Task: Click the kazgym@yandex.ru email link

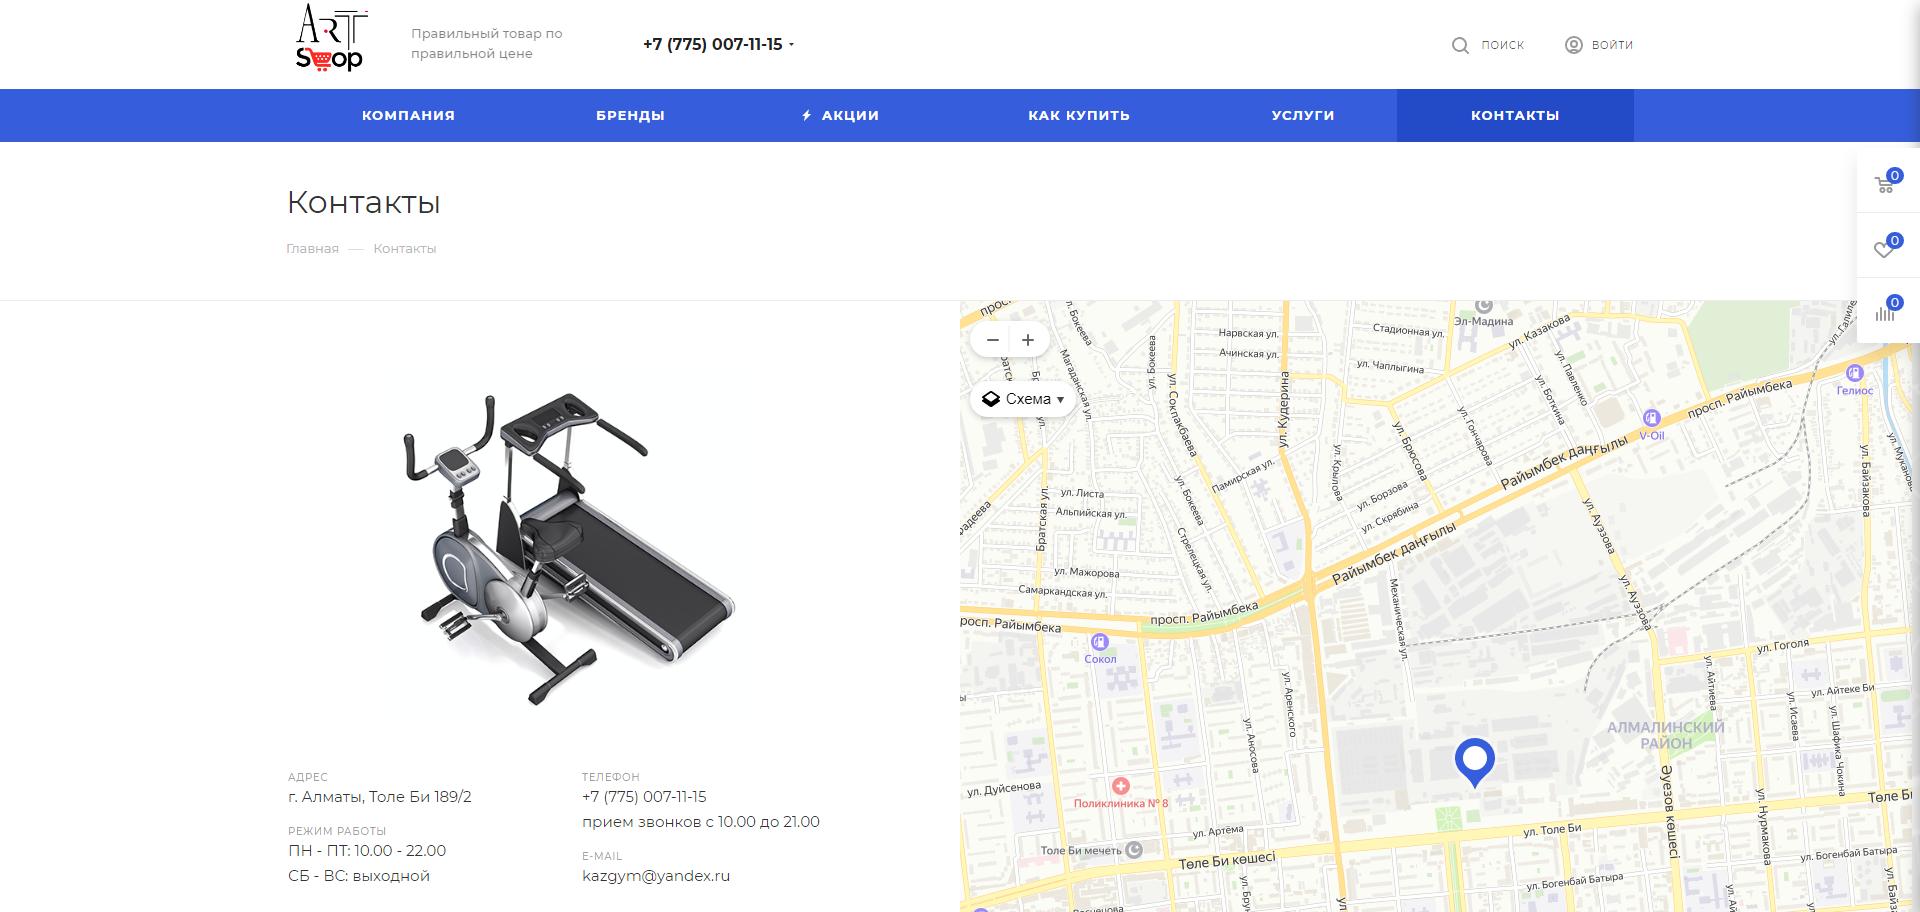Action: [x=656, y=876]
